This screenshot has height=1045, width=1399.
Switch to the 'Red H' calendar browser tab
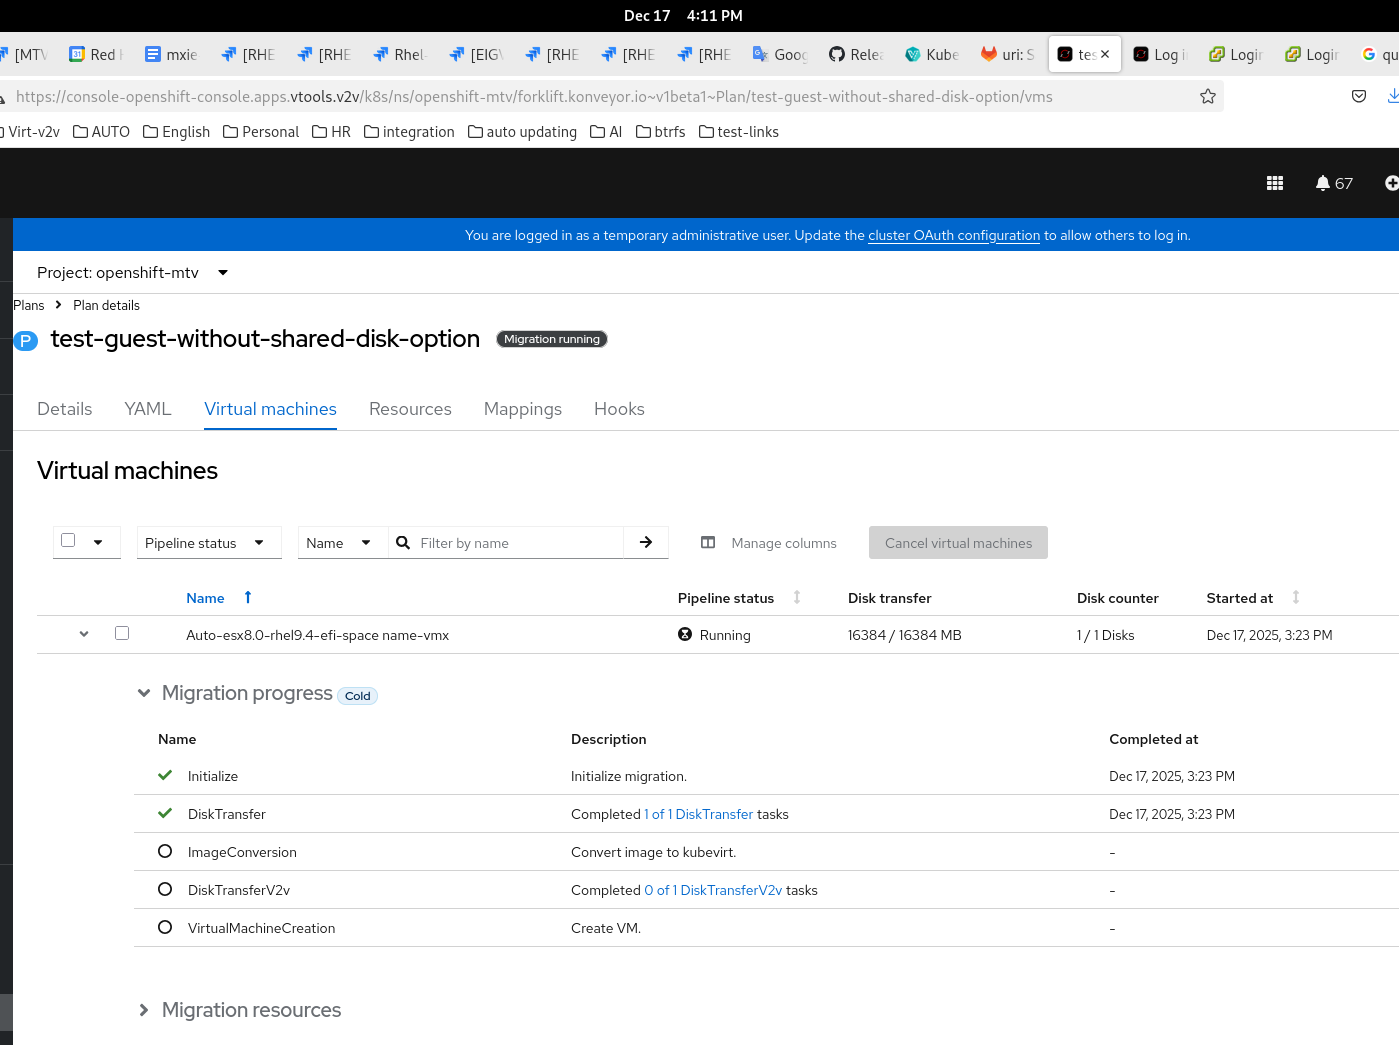[96, 54]
